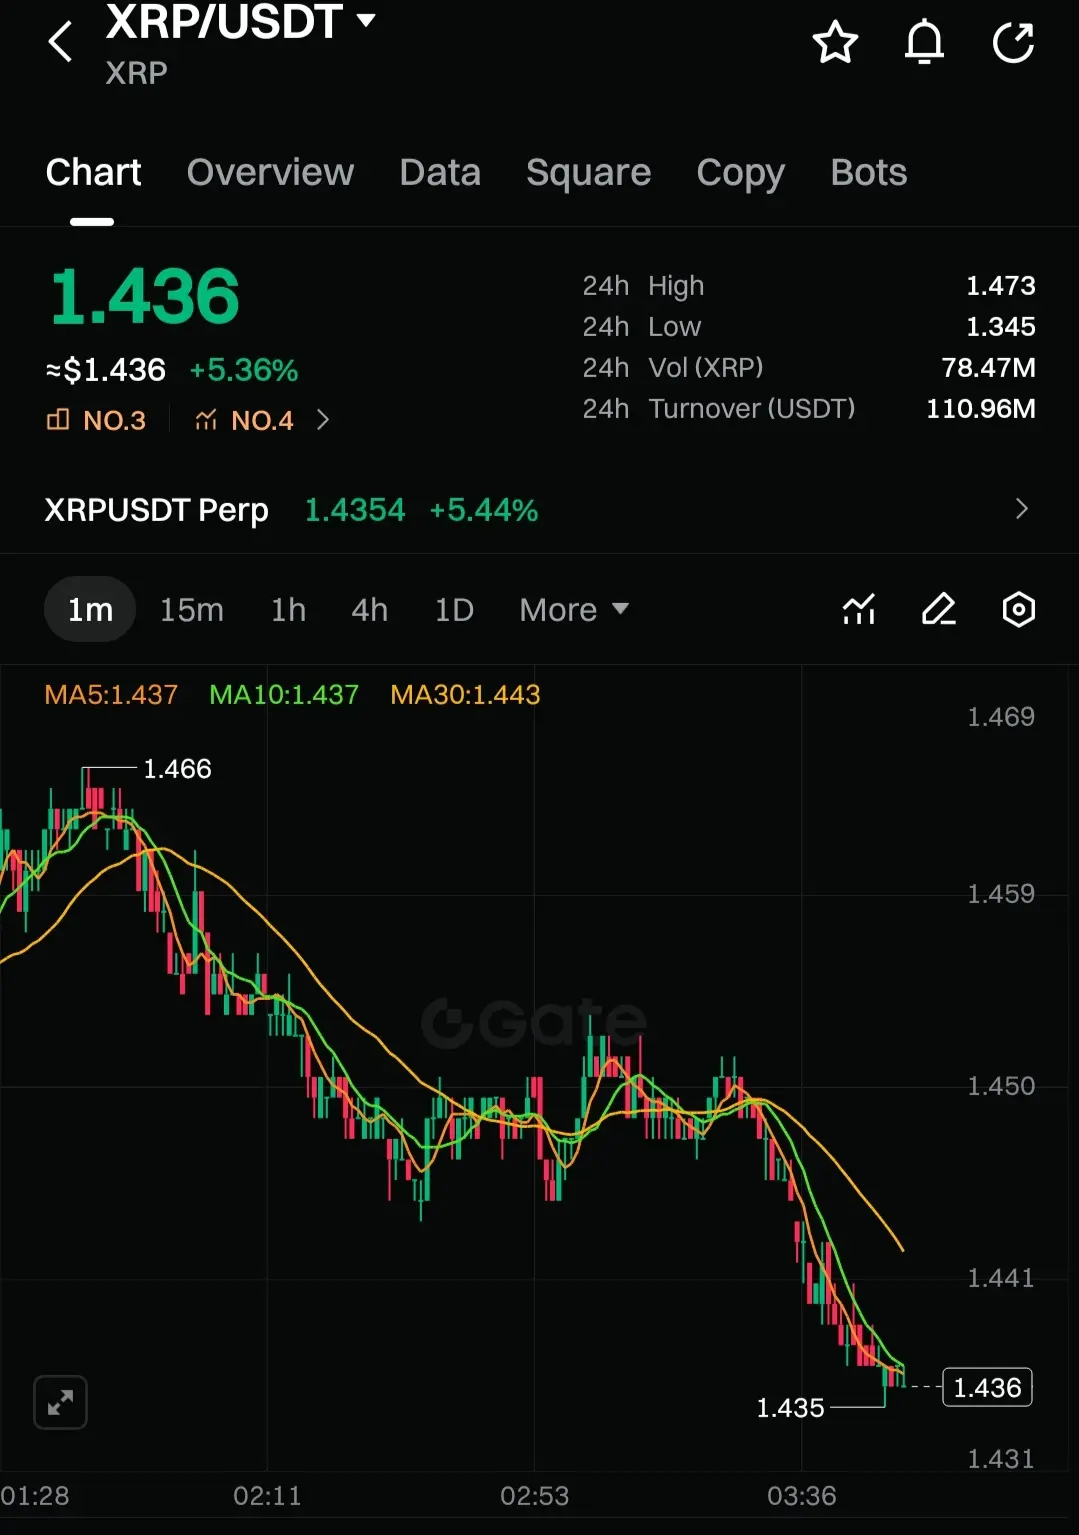Select the 1D timeframe
The width and height of the screenshot is (1079, 1535).
tap(454, 609)
